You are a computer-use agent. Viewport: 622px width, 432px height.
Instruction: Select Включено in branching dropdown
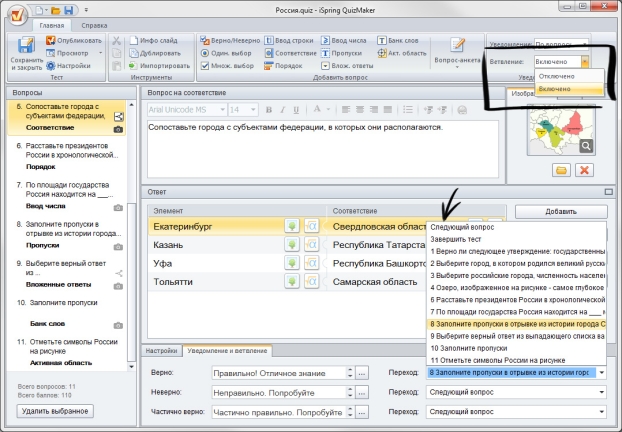tap(569, 89)
